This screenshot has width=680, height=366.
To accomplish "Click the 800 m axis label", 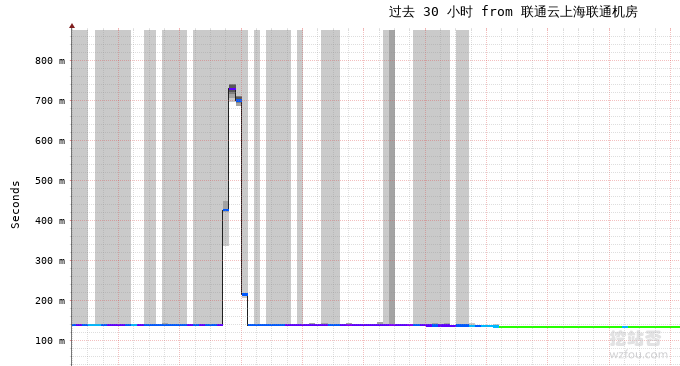I will [50, 61].
